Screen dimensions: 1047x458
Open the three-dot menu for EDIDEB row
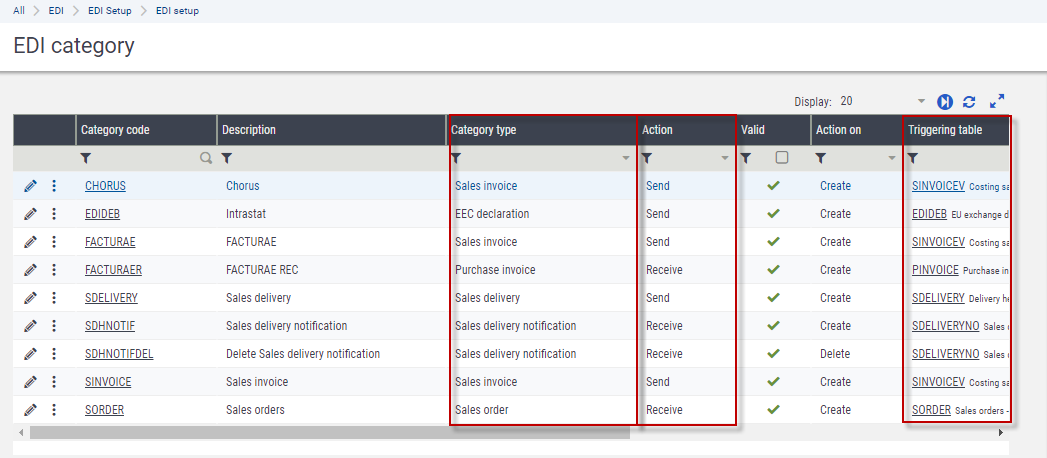pyautogui.click(x=54, y=214)
